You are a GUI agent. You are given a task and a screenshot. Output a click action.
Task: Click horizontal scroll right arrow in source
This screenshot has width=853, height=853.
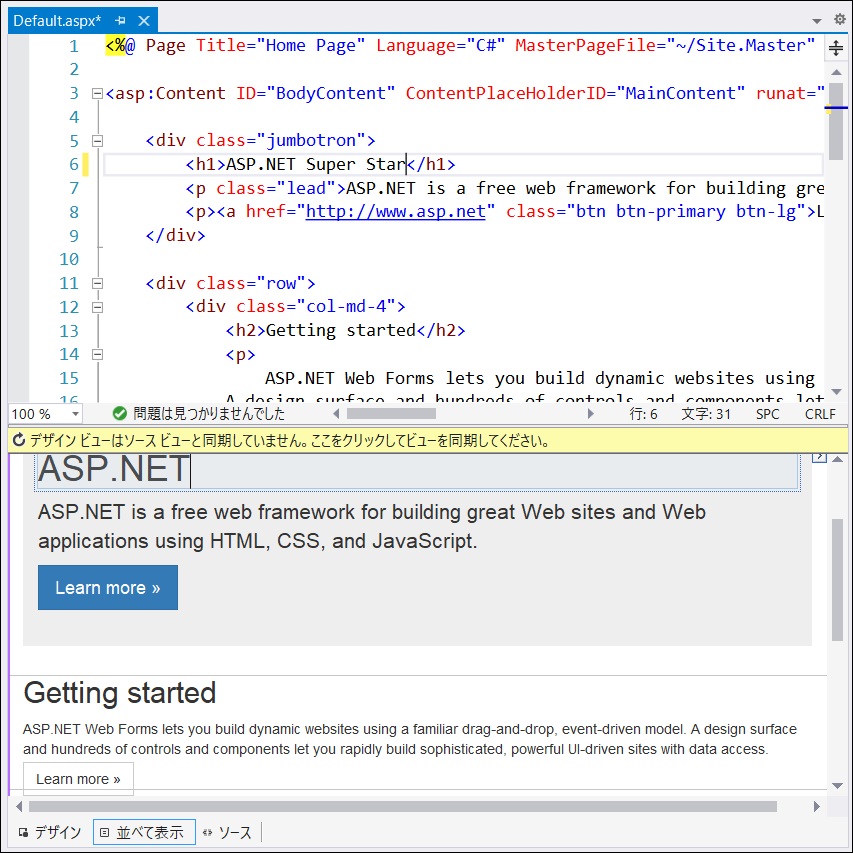click(x=590, y=414)
